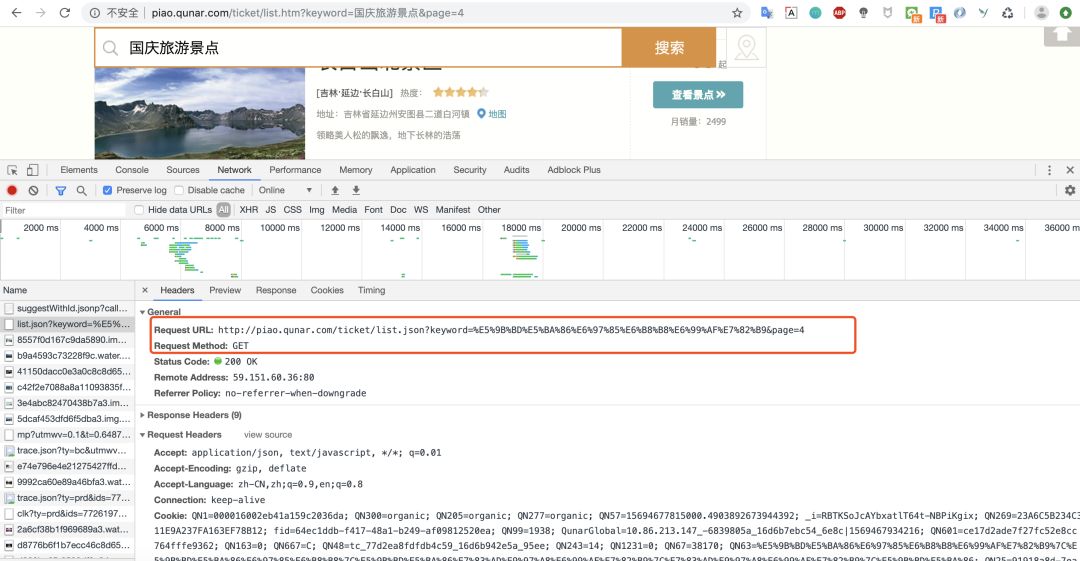Open DevTools three-dot menu

(x=1049, y=170)
